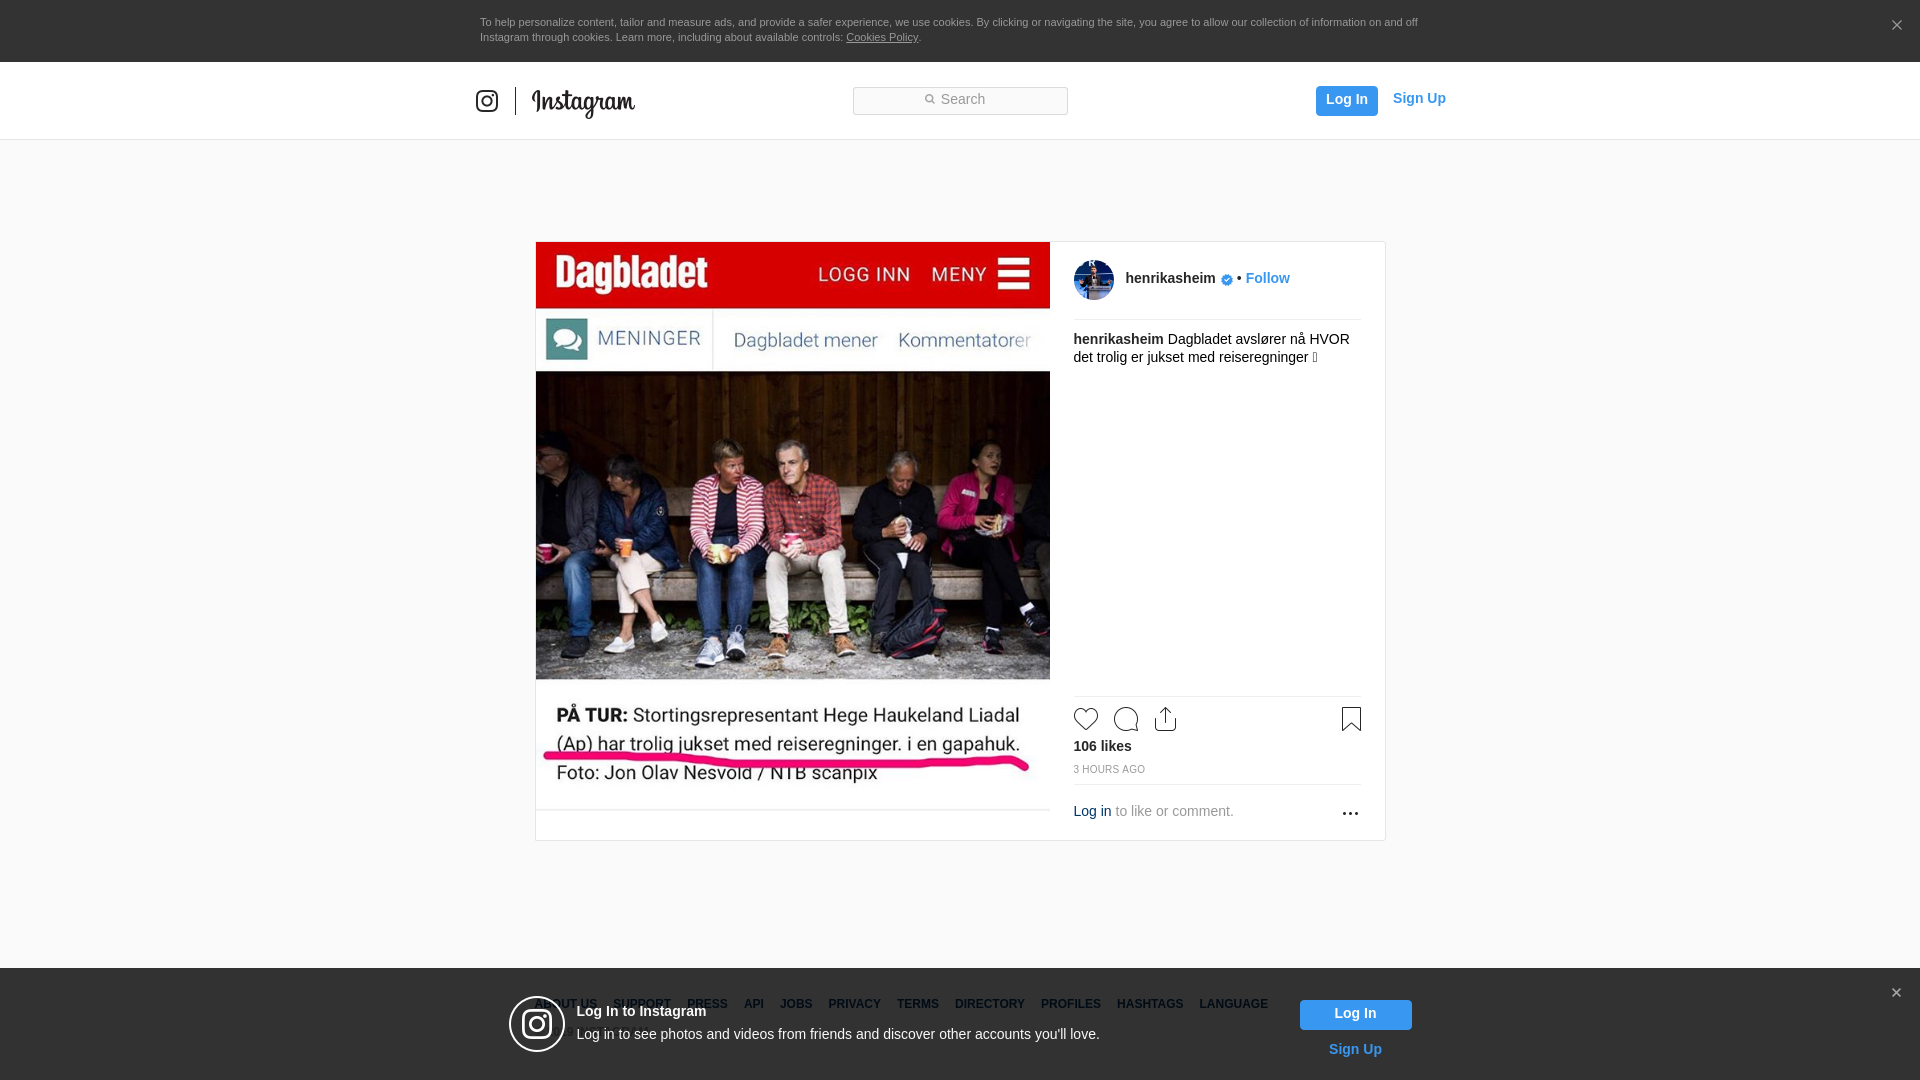Open TERMS footer link
Viewport: 1920px width, 1080px height.
(x=918, y=1004)
